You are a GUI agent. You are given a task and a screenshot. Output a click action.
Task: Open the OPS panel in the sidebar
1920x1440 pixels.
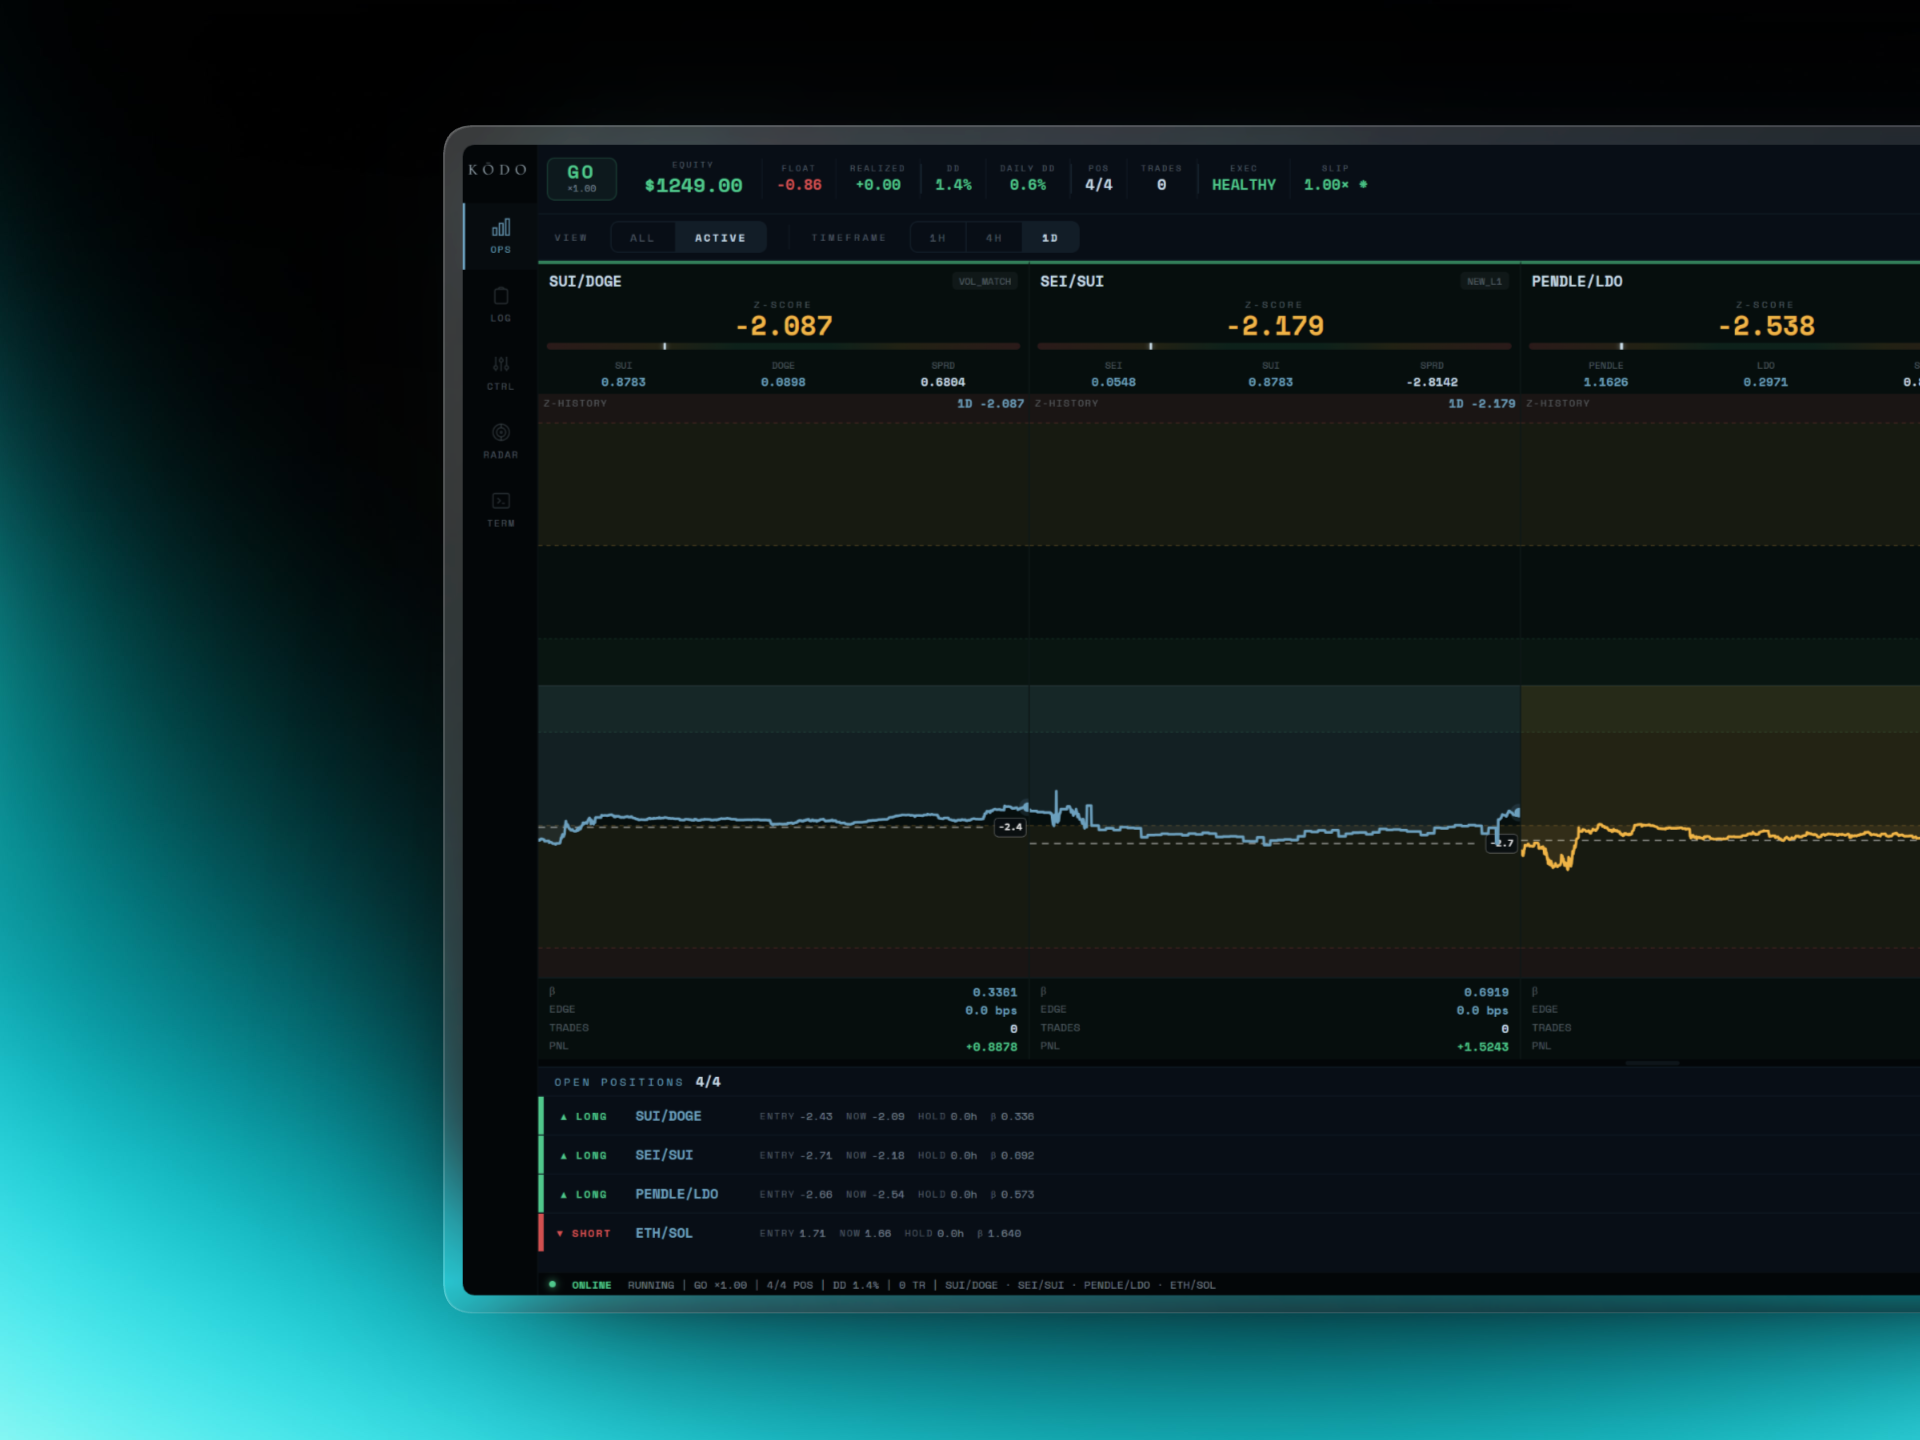(500, 235)
